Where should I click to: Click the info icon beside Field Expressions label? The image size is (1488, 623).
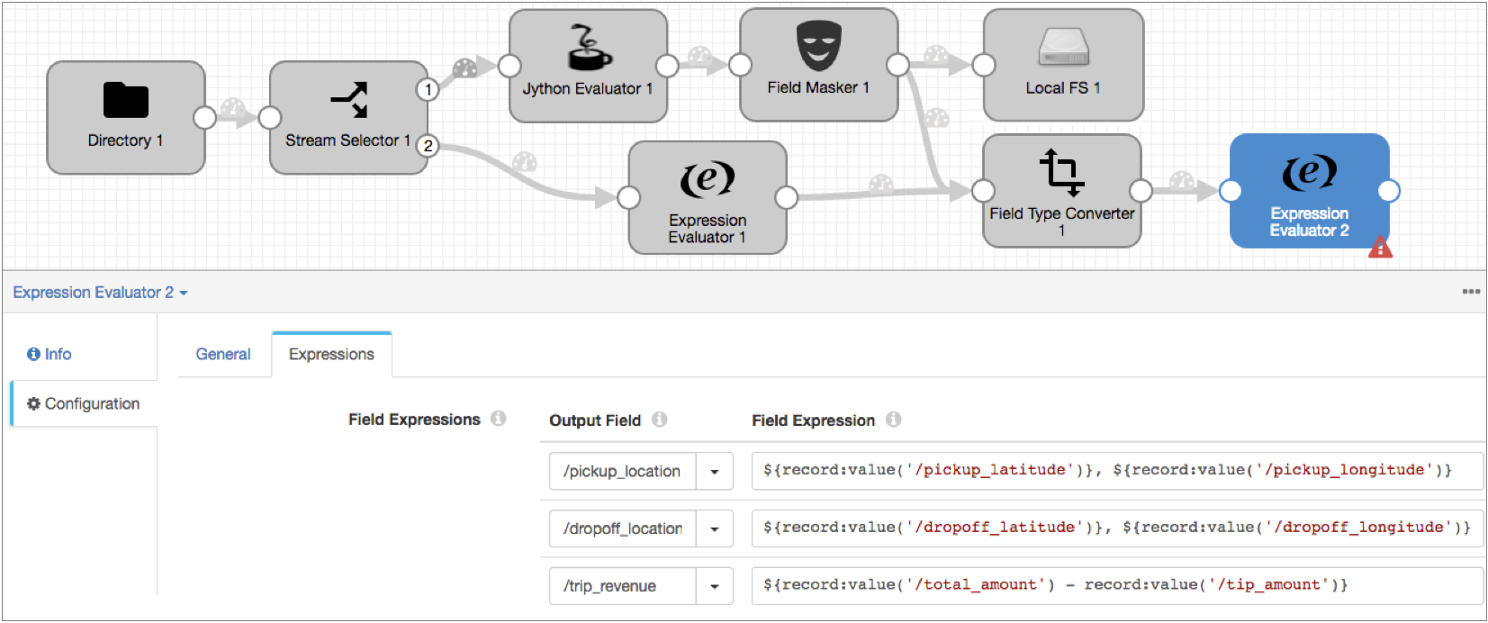click(x=498, y=419)
